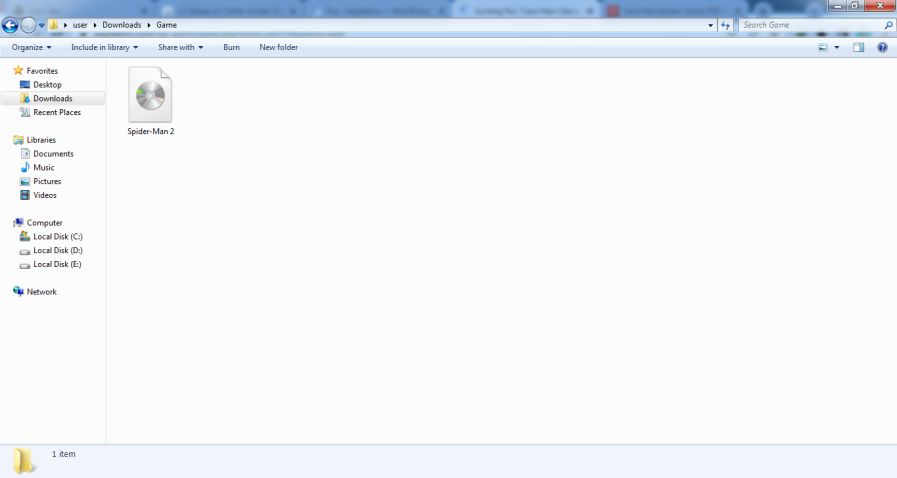Open the Organize menu
The width and height of the screenshot is (897, 478).
pos(31,47)
